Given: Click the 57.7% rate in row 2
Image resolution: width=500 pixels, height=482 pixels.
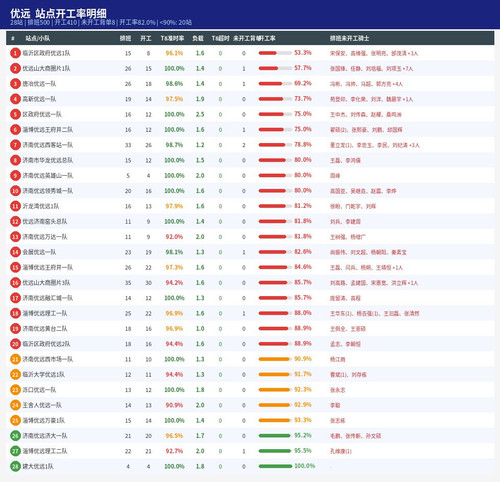Looking at the screenshot, I should click(303, 68).
